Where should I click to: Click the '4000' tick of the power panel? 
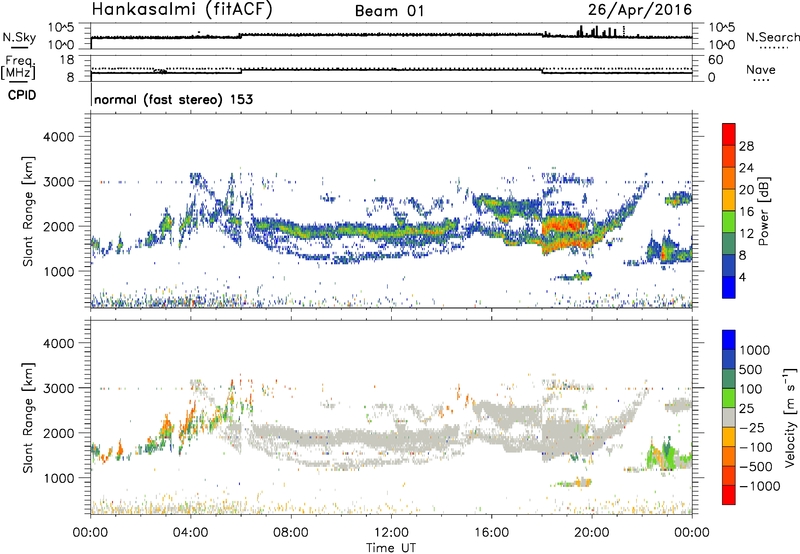59,137
